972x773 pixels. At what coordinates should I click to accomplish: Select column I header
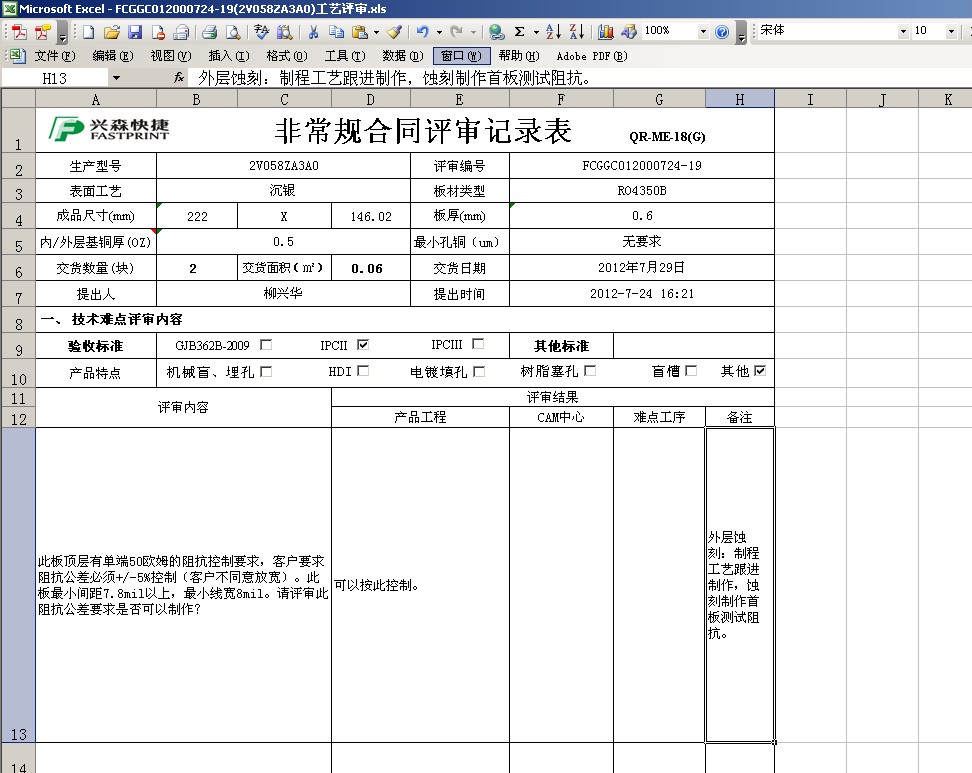pos(810,99)
